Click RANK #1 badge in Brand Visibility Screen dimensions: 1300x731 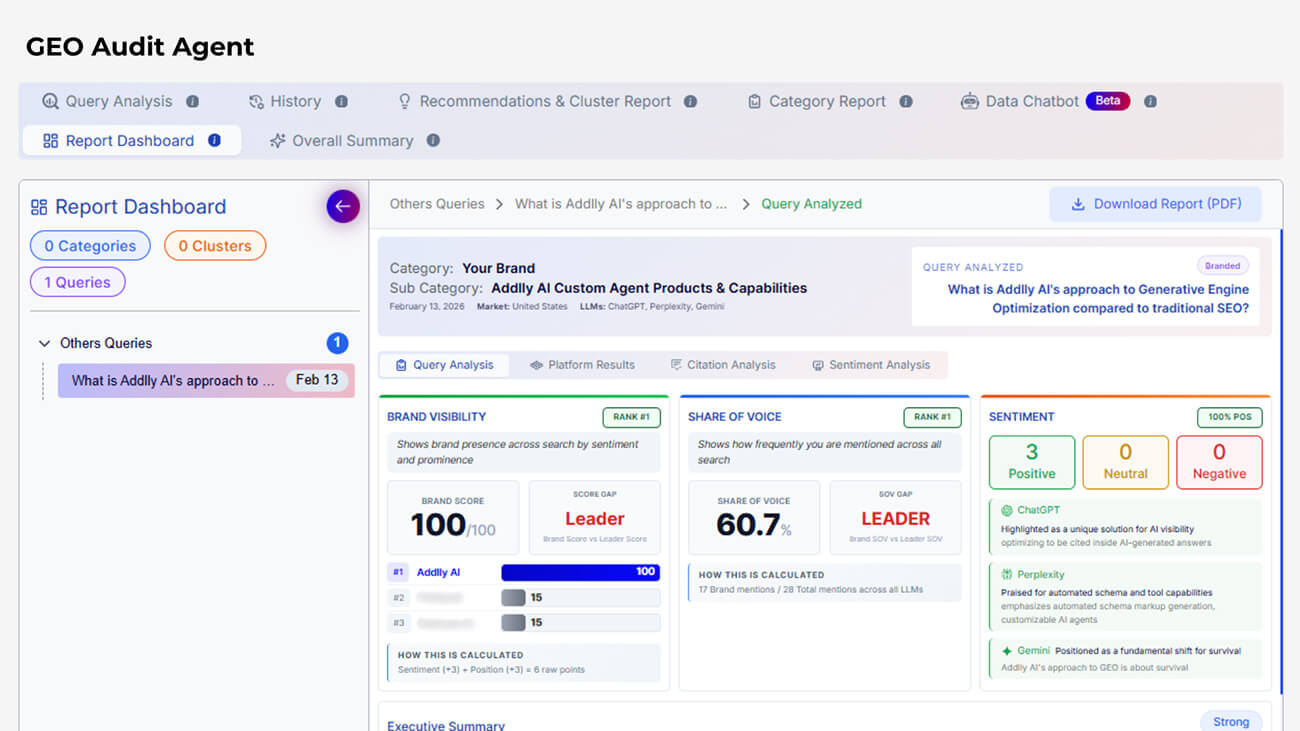631,417
